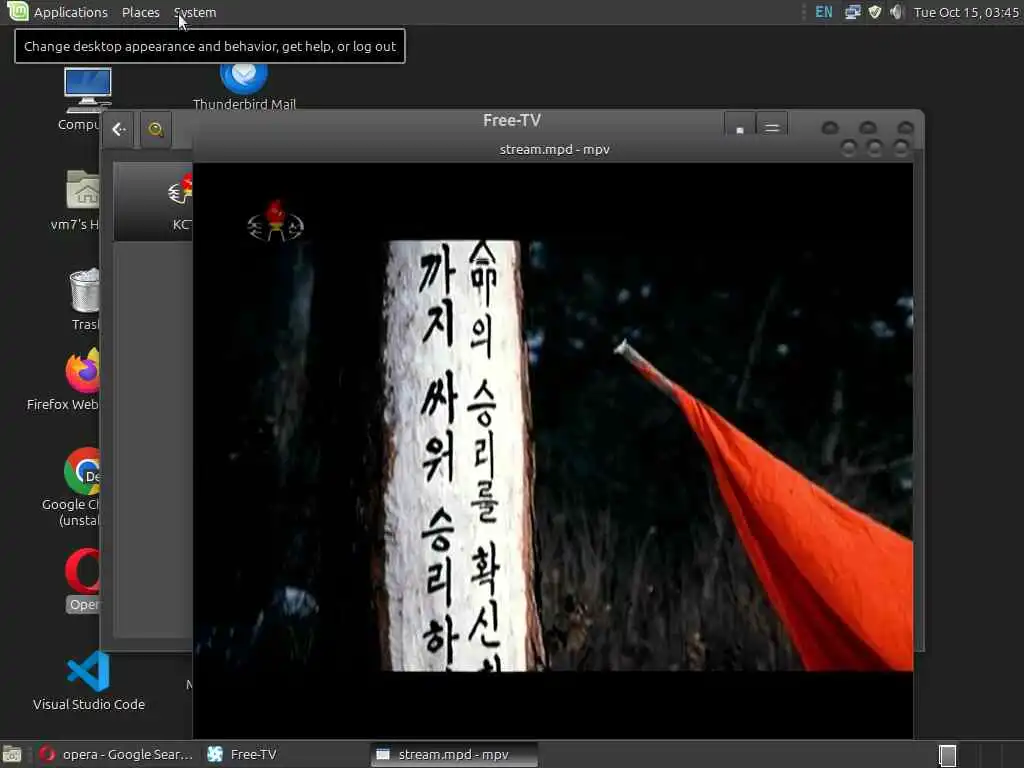The height and width of the screenshot is (768, 1024).
Task: Click the mpv video playback area
Action: (x=552, y=451)
